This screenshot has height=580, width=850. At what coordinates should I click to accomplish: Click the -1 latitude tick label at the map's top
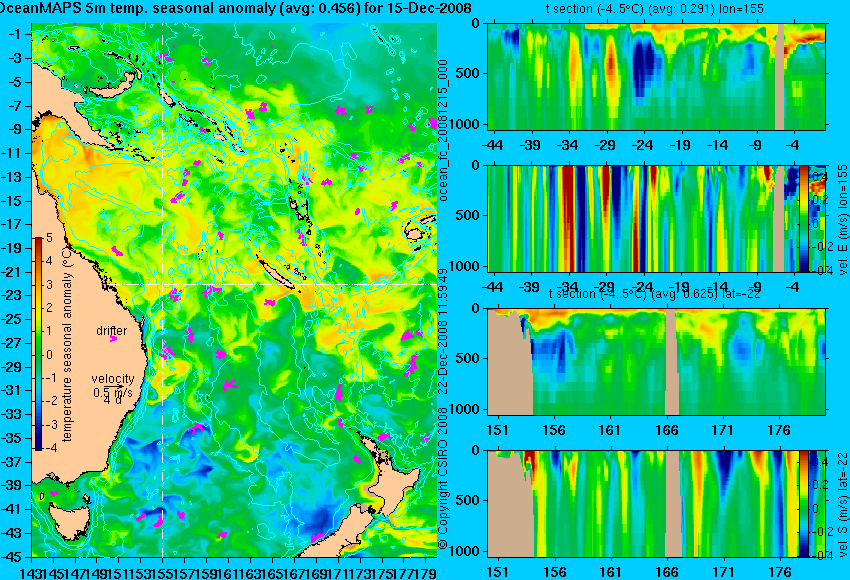click(x=17, y=34)
